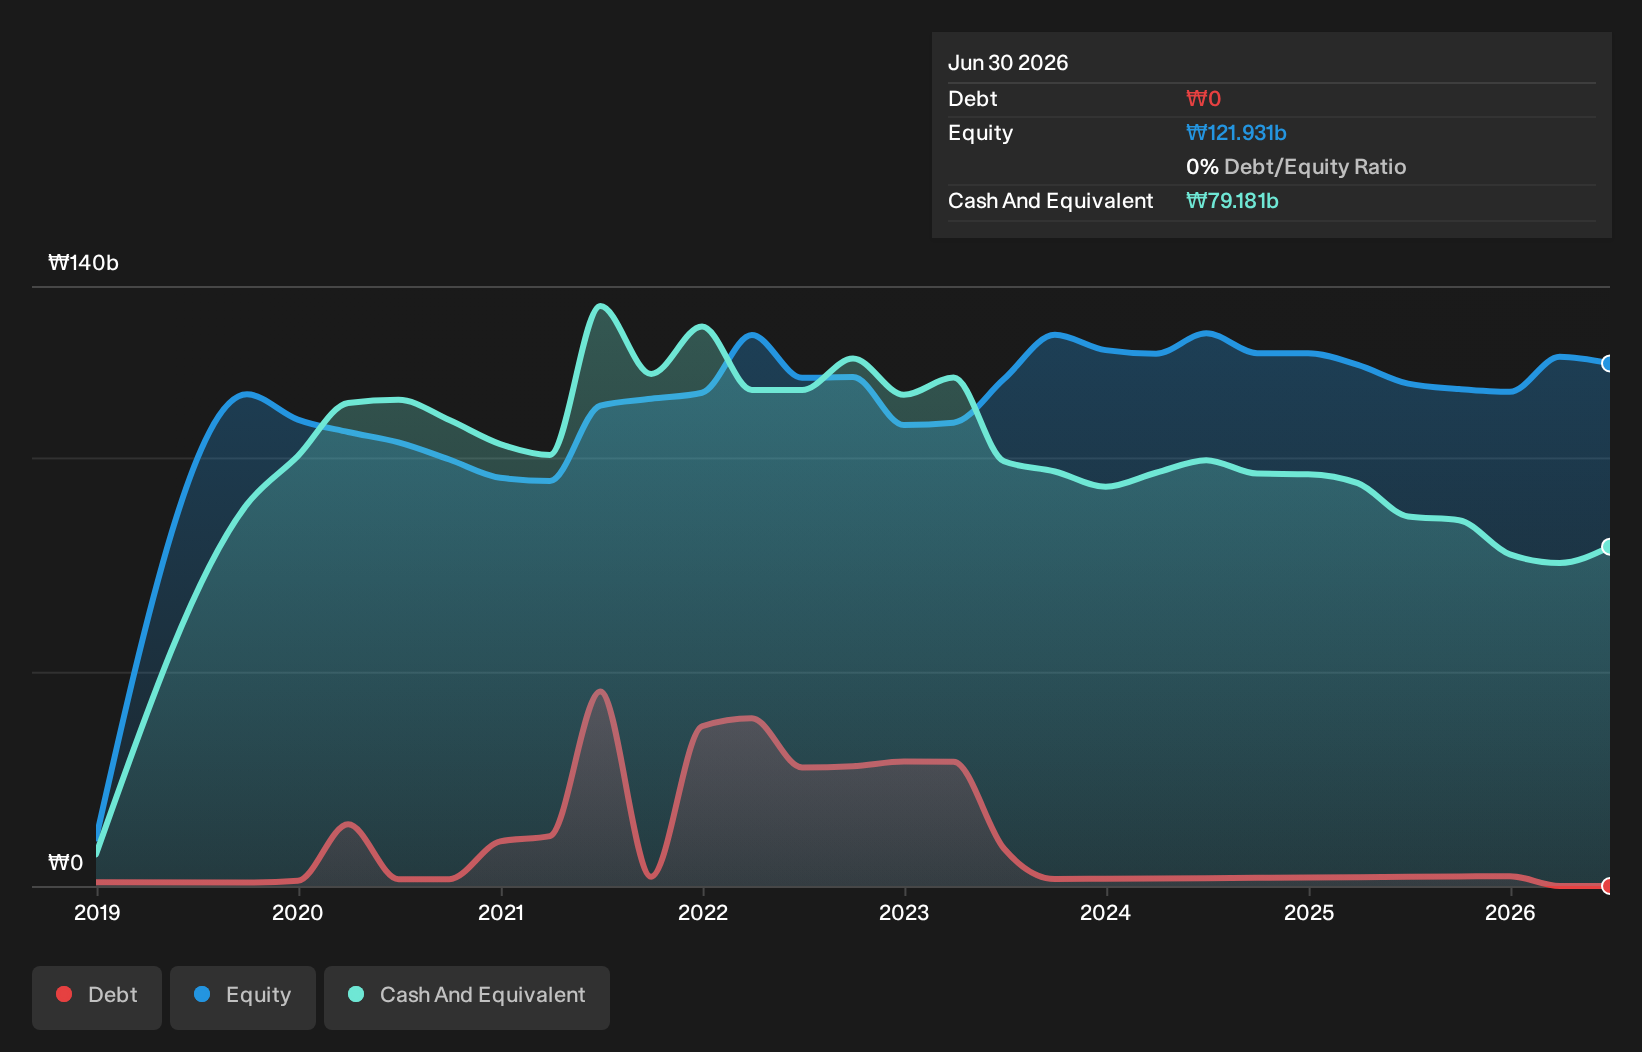Click the 2026 x-axis label
This screenshot has height=1052, width=1642.
(x=1510, y=912)
